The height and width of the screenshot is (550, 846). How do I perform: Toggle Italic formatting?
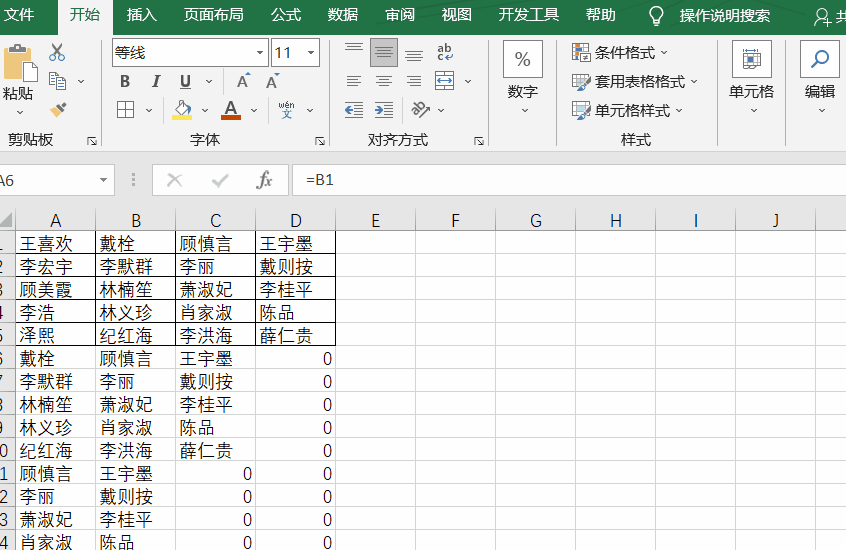155,82
